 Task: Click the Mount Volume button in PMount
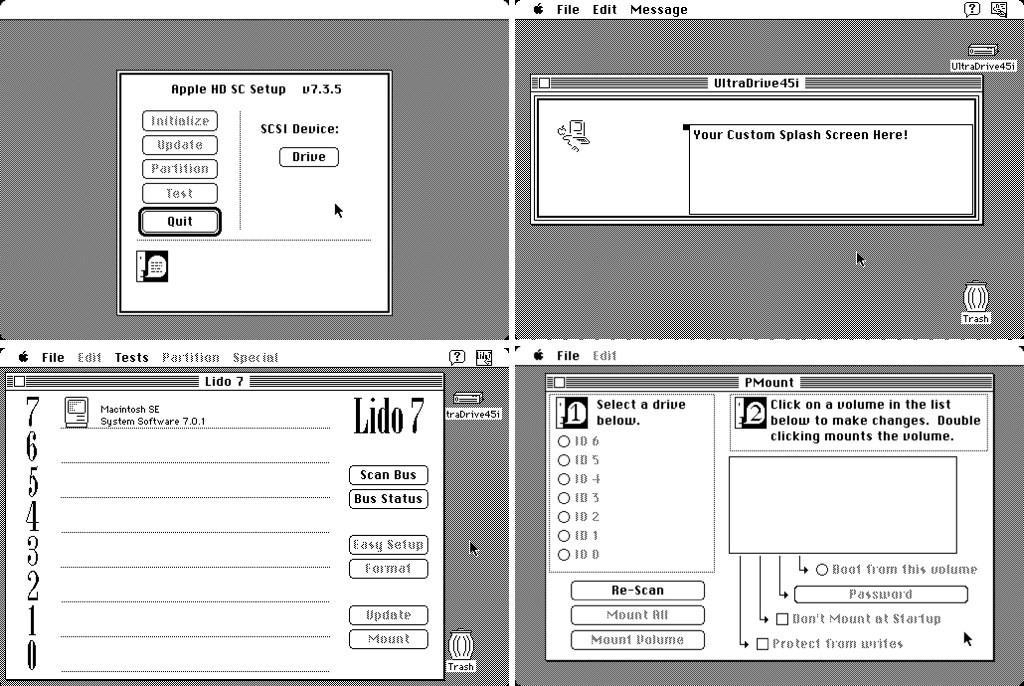(x=637, y=640)
